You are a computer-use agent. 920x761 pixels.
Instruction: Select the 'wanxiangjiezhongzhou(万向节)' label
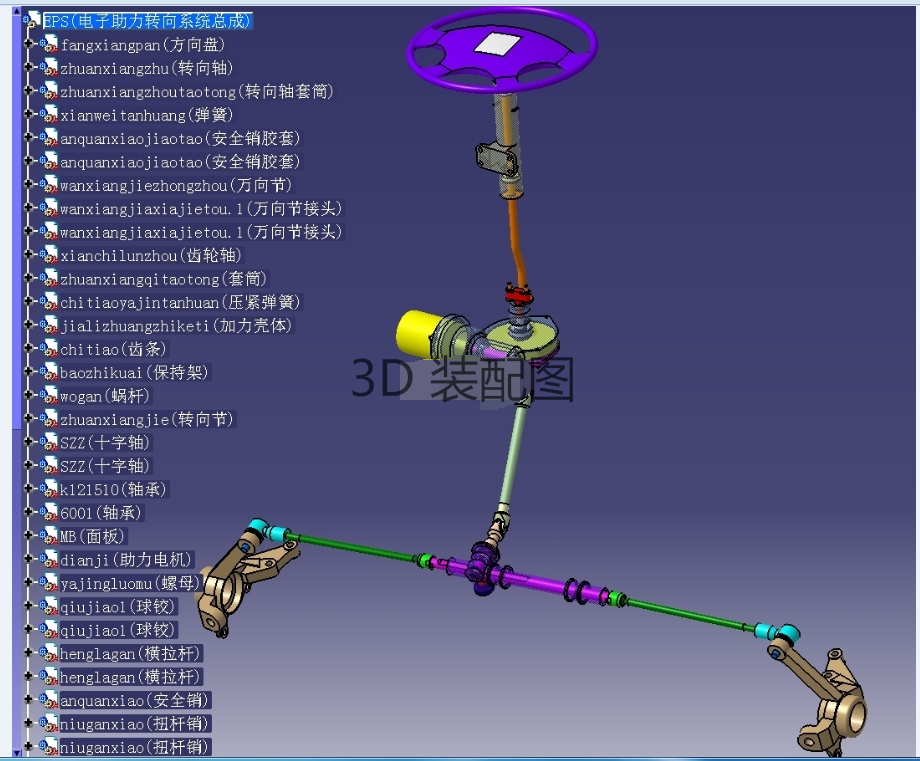[x=176, y=185]
